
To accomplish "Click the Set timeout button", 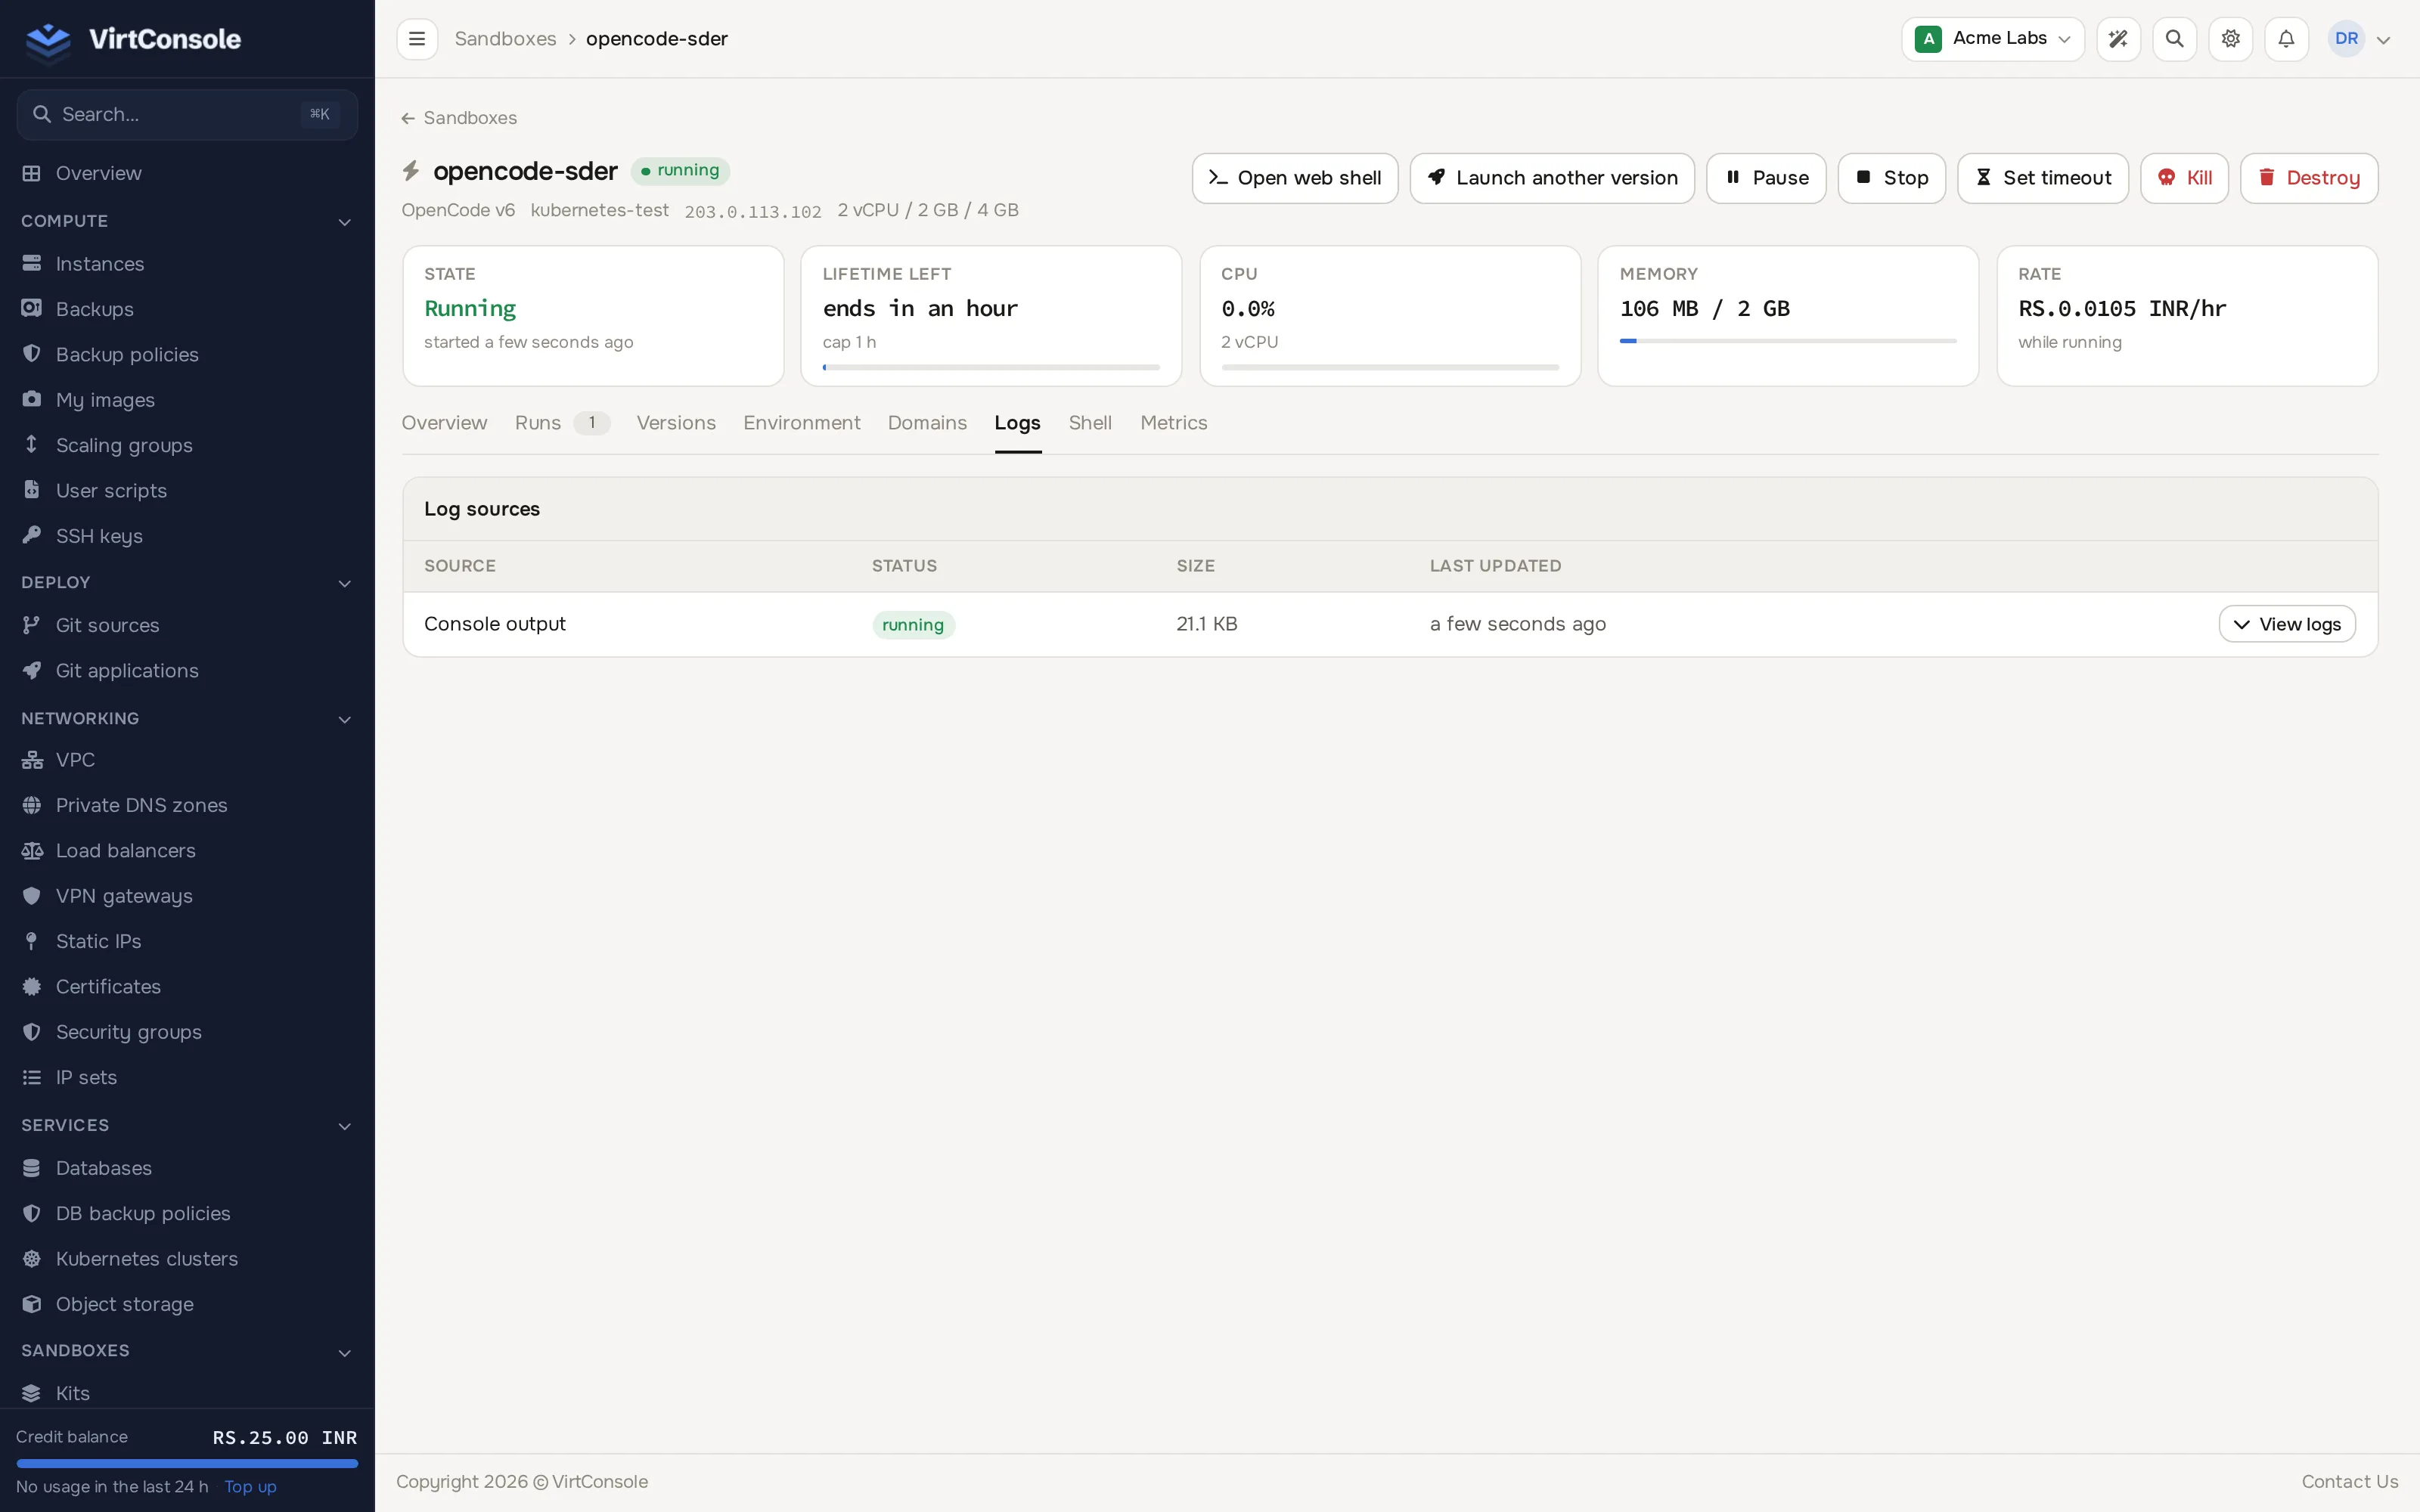I will [x=2043, y=178].
